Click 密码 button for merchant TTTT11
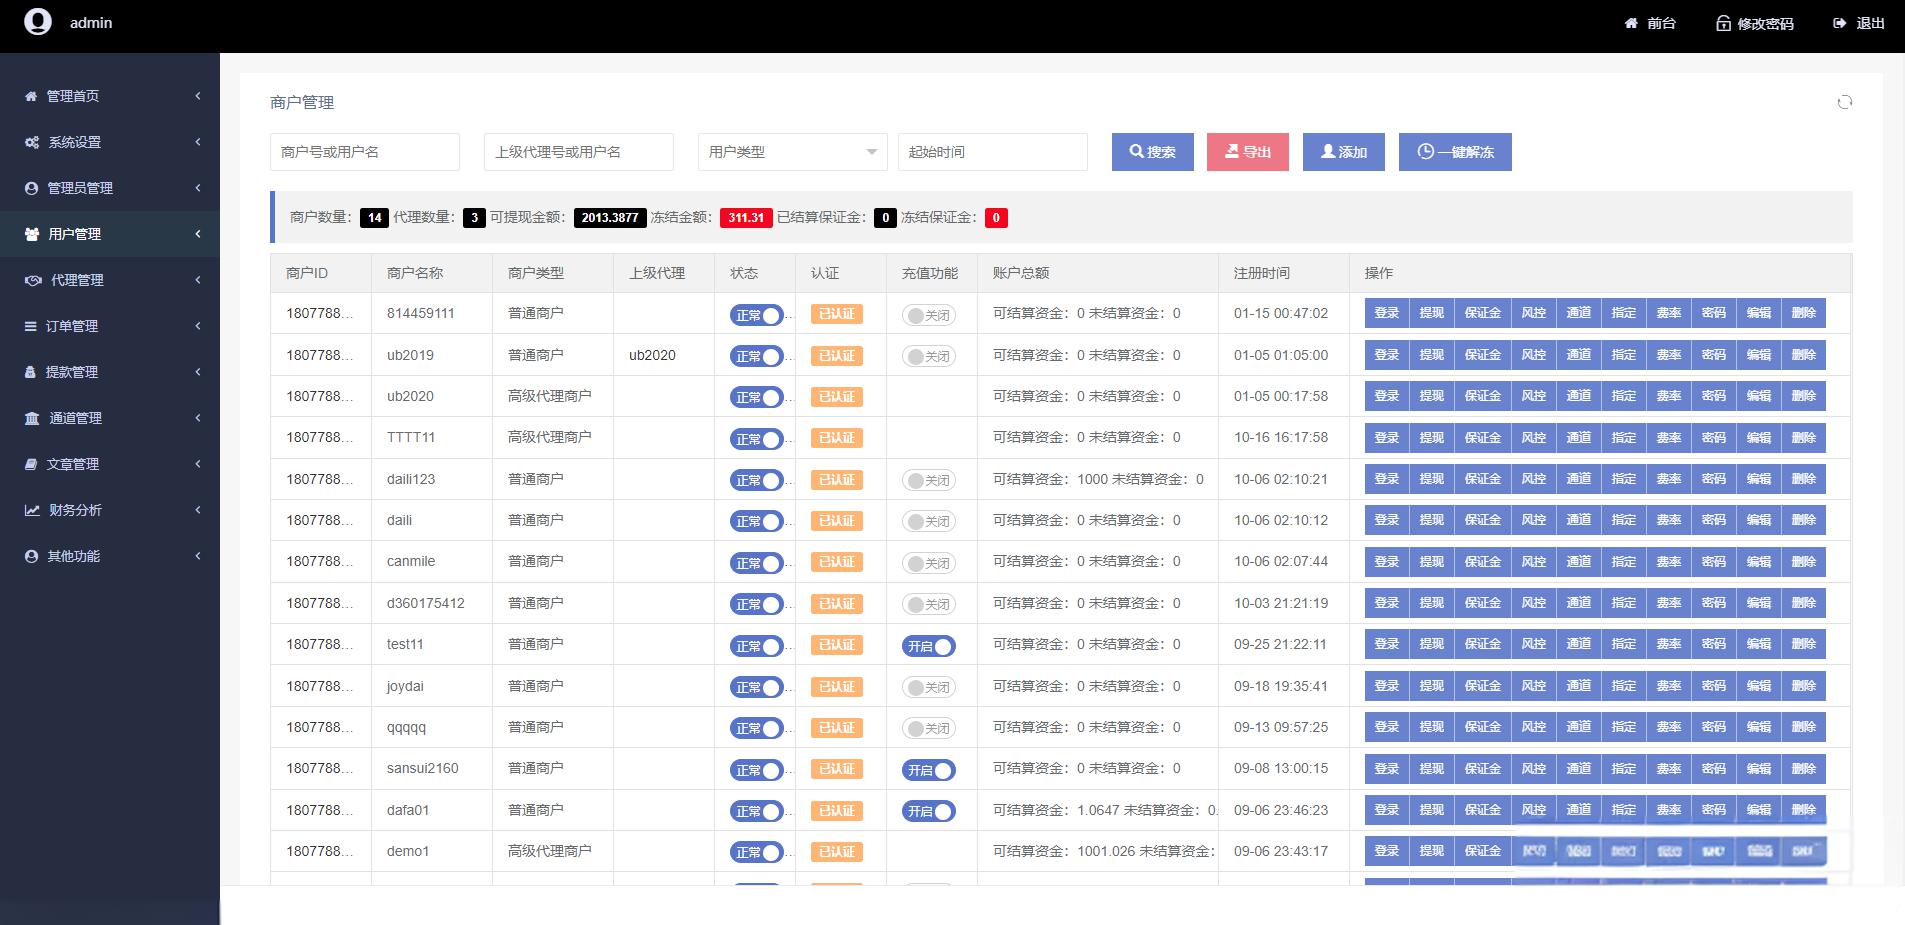This screenshot has height=925, width=1905. tap(1714, 438)
